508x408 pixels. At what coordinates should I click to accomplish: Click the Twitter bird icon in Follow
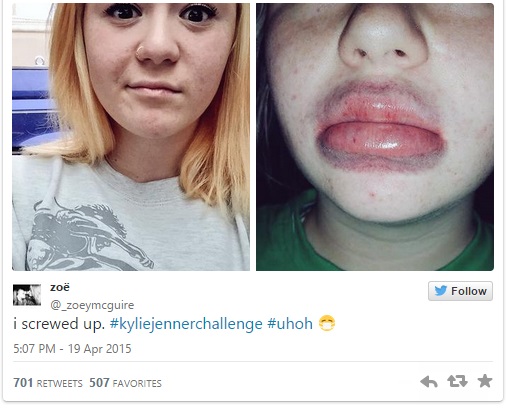[x=441, y=291]
